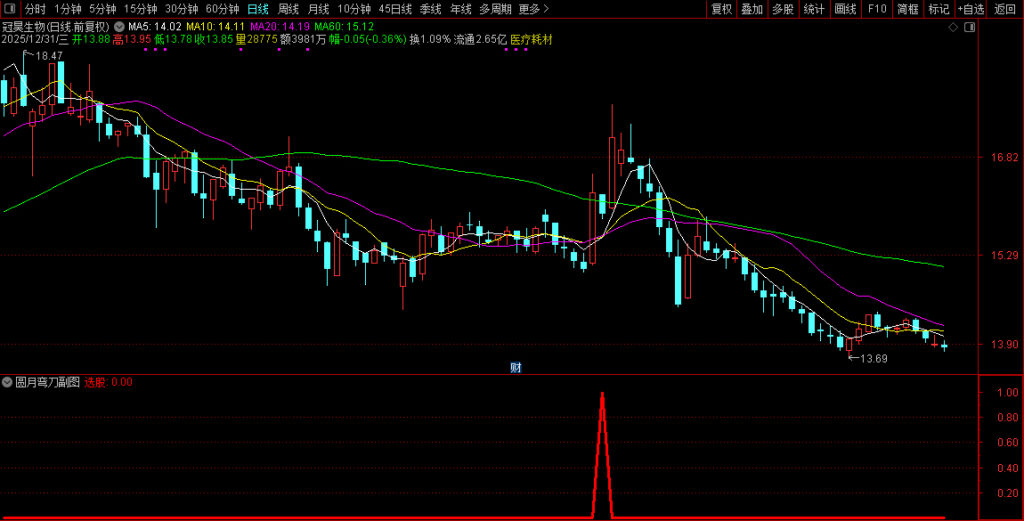The width and height of the screenshot is (1024, 521).
Task: Open the 复权 adjustment menu
Action: pos(721,9)
